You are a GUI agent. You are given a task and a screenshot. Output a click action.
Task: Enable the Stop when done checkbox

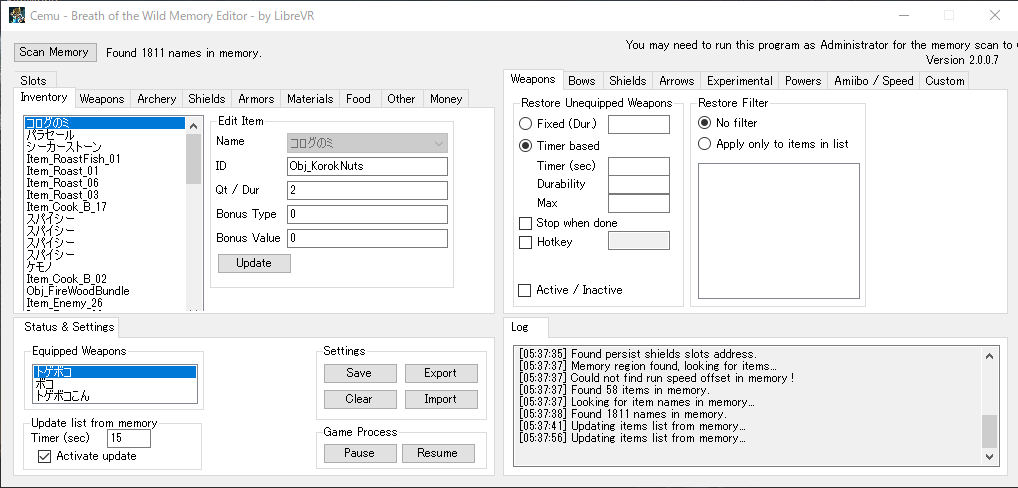coord(526,223)
